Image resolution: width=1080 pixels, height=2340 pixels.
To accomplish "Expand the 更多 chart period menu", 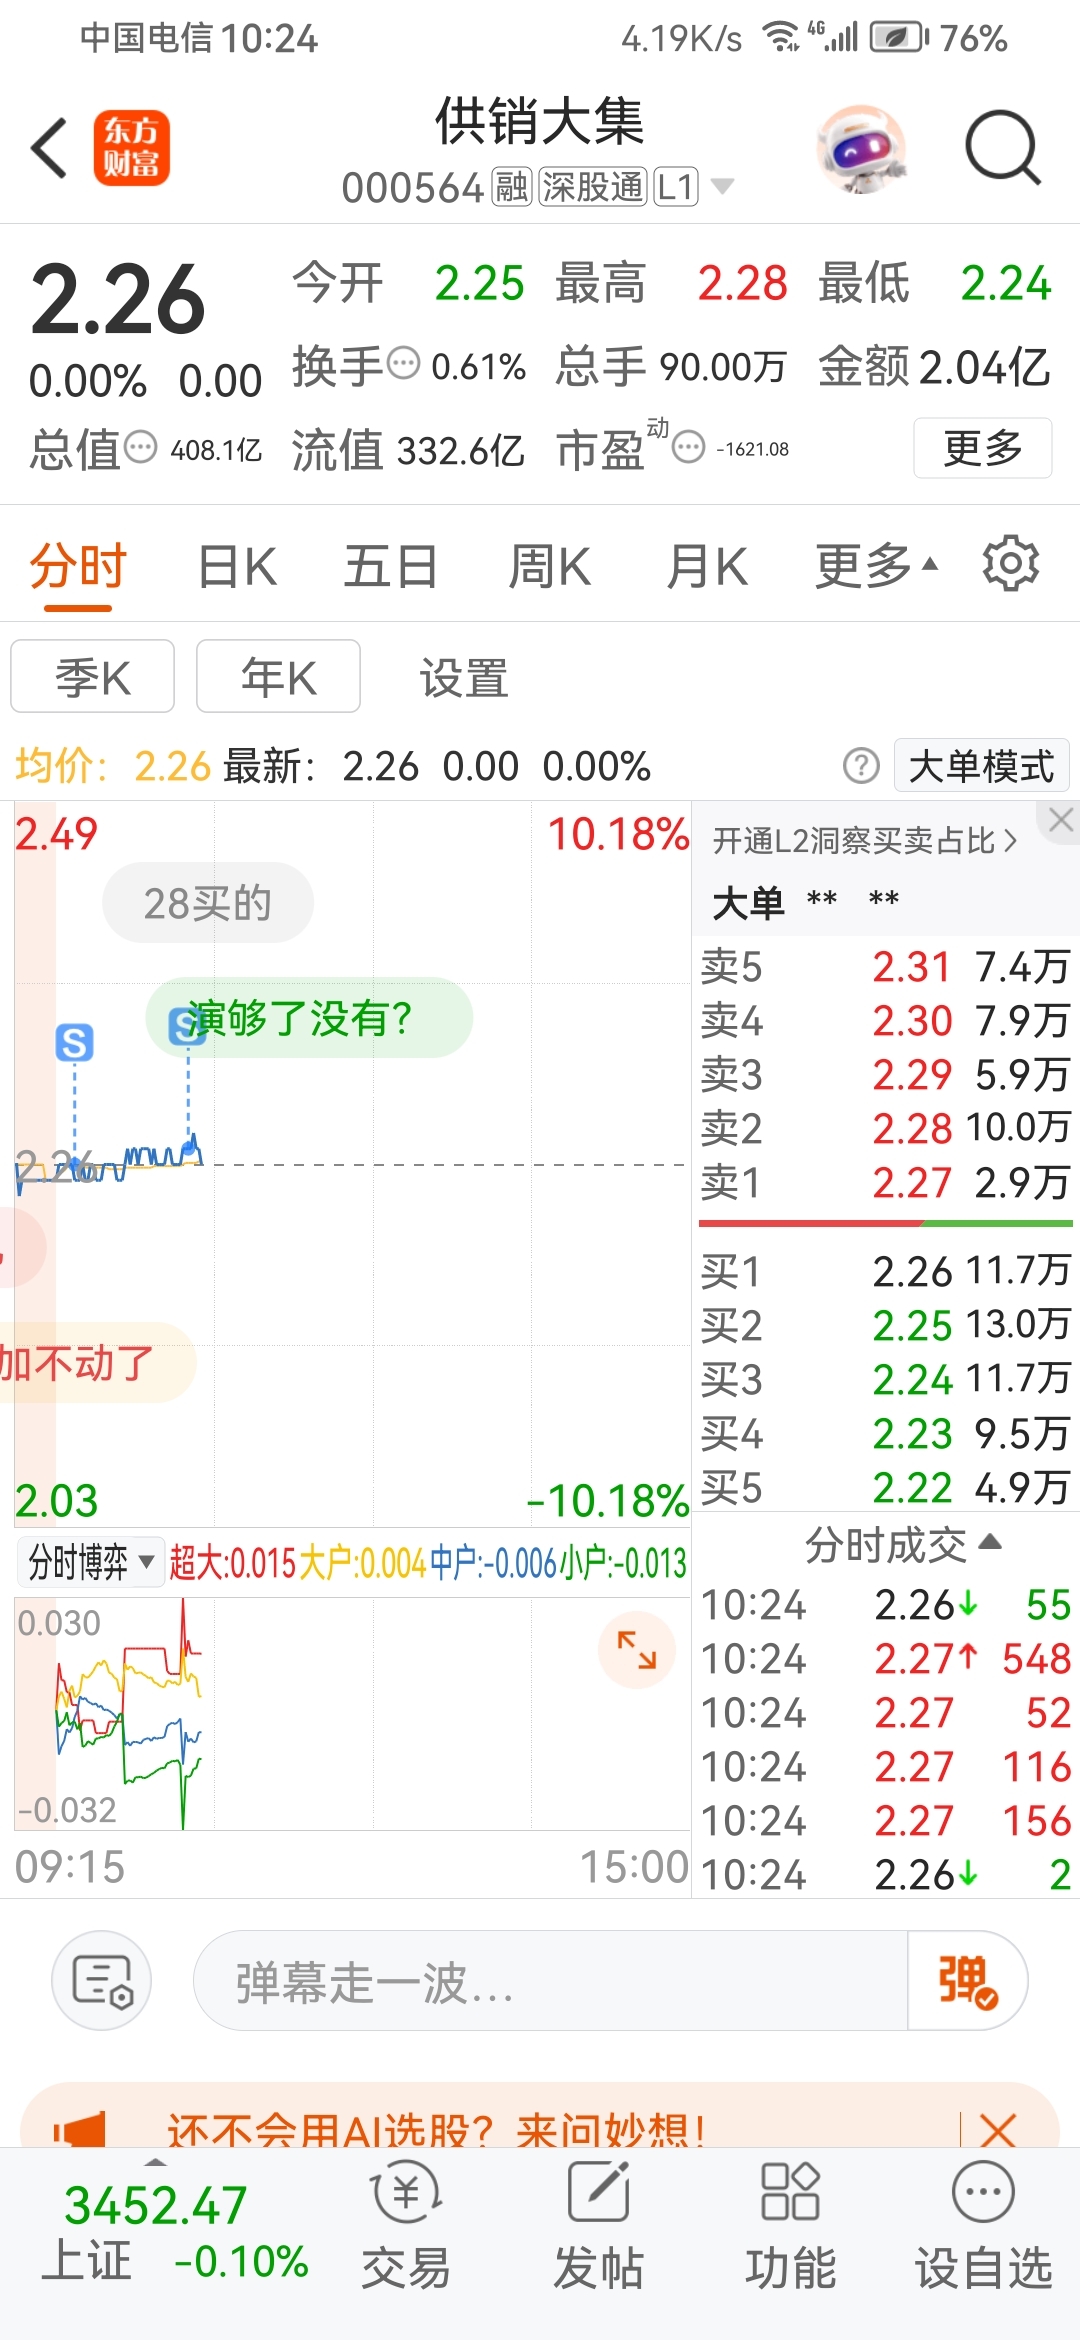I will (876, 566).
